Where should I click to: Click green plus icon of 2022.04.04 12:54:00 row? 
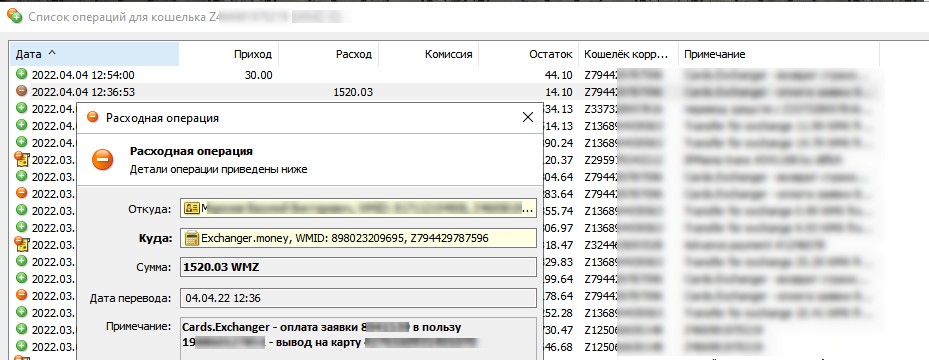pos(22,74)
